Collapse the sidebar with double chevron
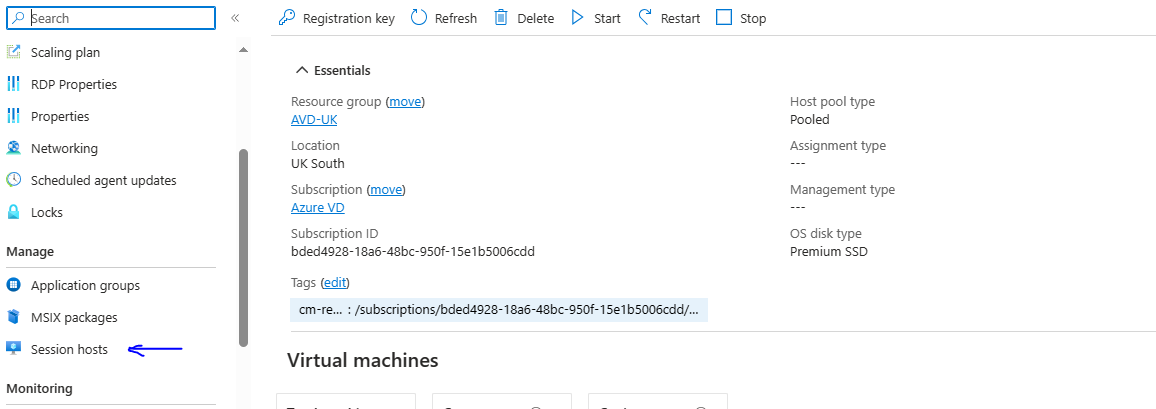This screenshot has width=1156, height=409. (x=235, y=18)
